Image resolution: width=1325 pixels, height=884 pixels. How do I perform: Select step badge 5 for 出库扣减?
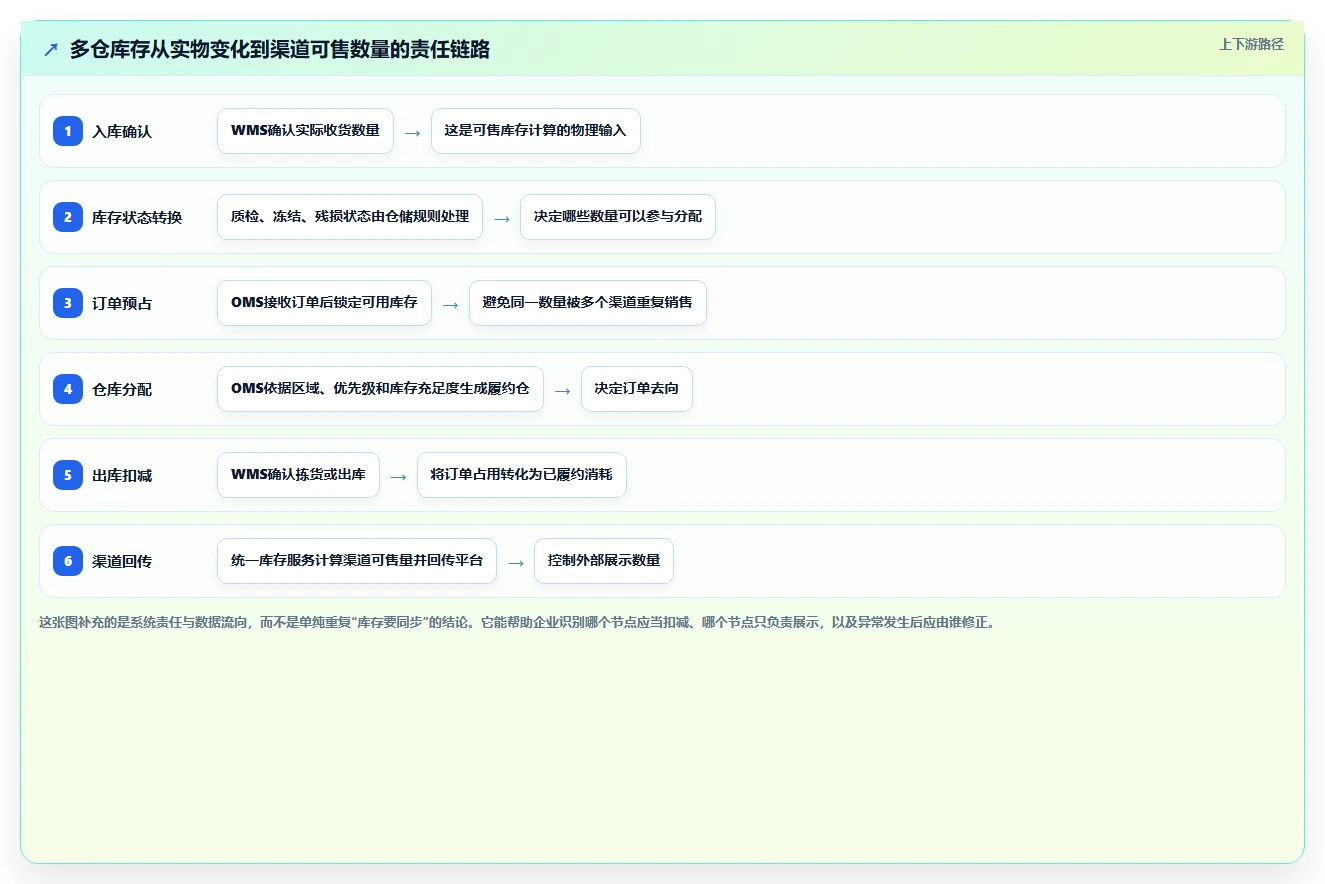pos(68,475)
